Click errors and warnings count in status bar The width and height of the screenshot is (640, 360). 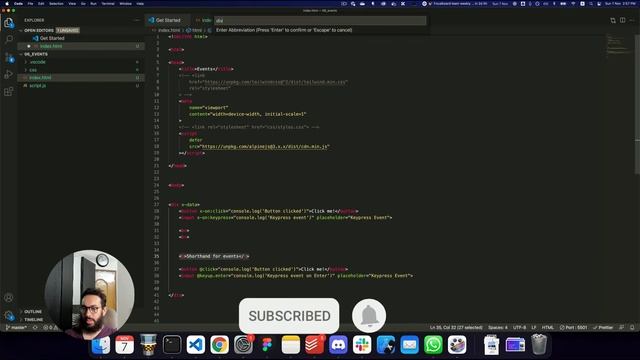51,327
